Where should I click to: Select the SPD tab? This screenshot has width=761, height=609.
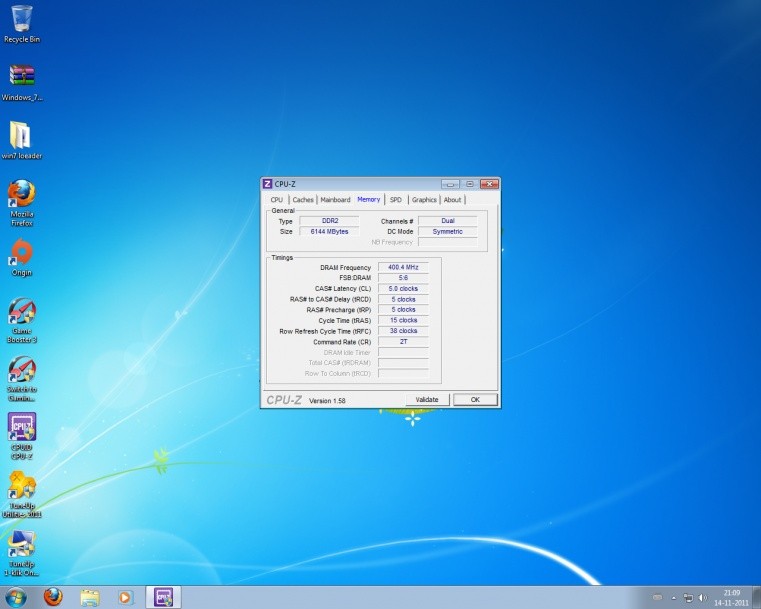click(x=396, y=200)
